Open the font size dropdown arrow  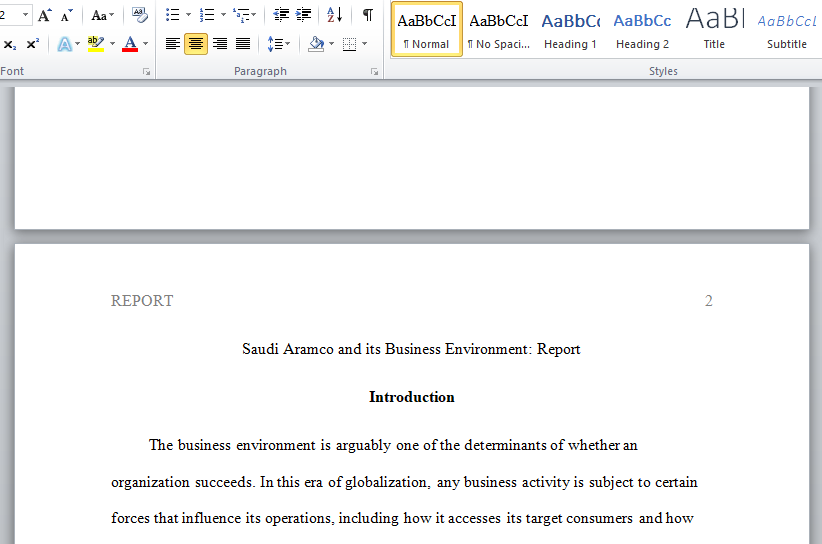[x=25, y=15]
